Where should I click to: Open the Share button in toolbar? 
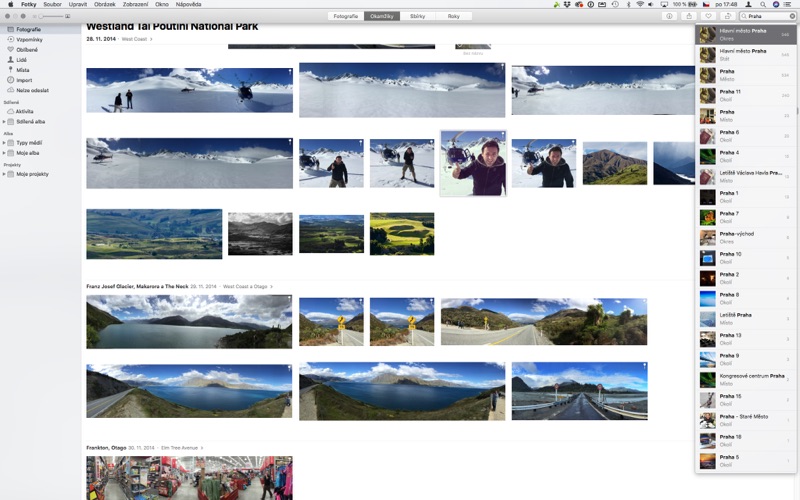point(687,16)
